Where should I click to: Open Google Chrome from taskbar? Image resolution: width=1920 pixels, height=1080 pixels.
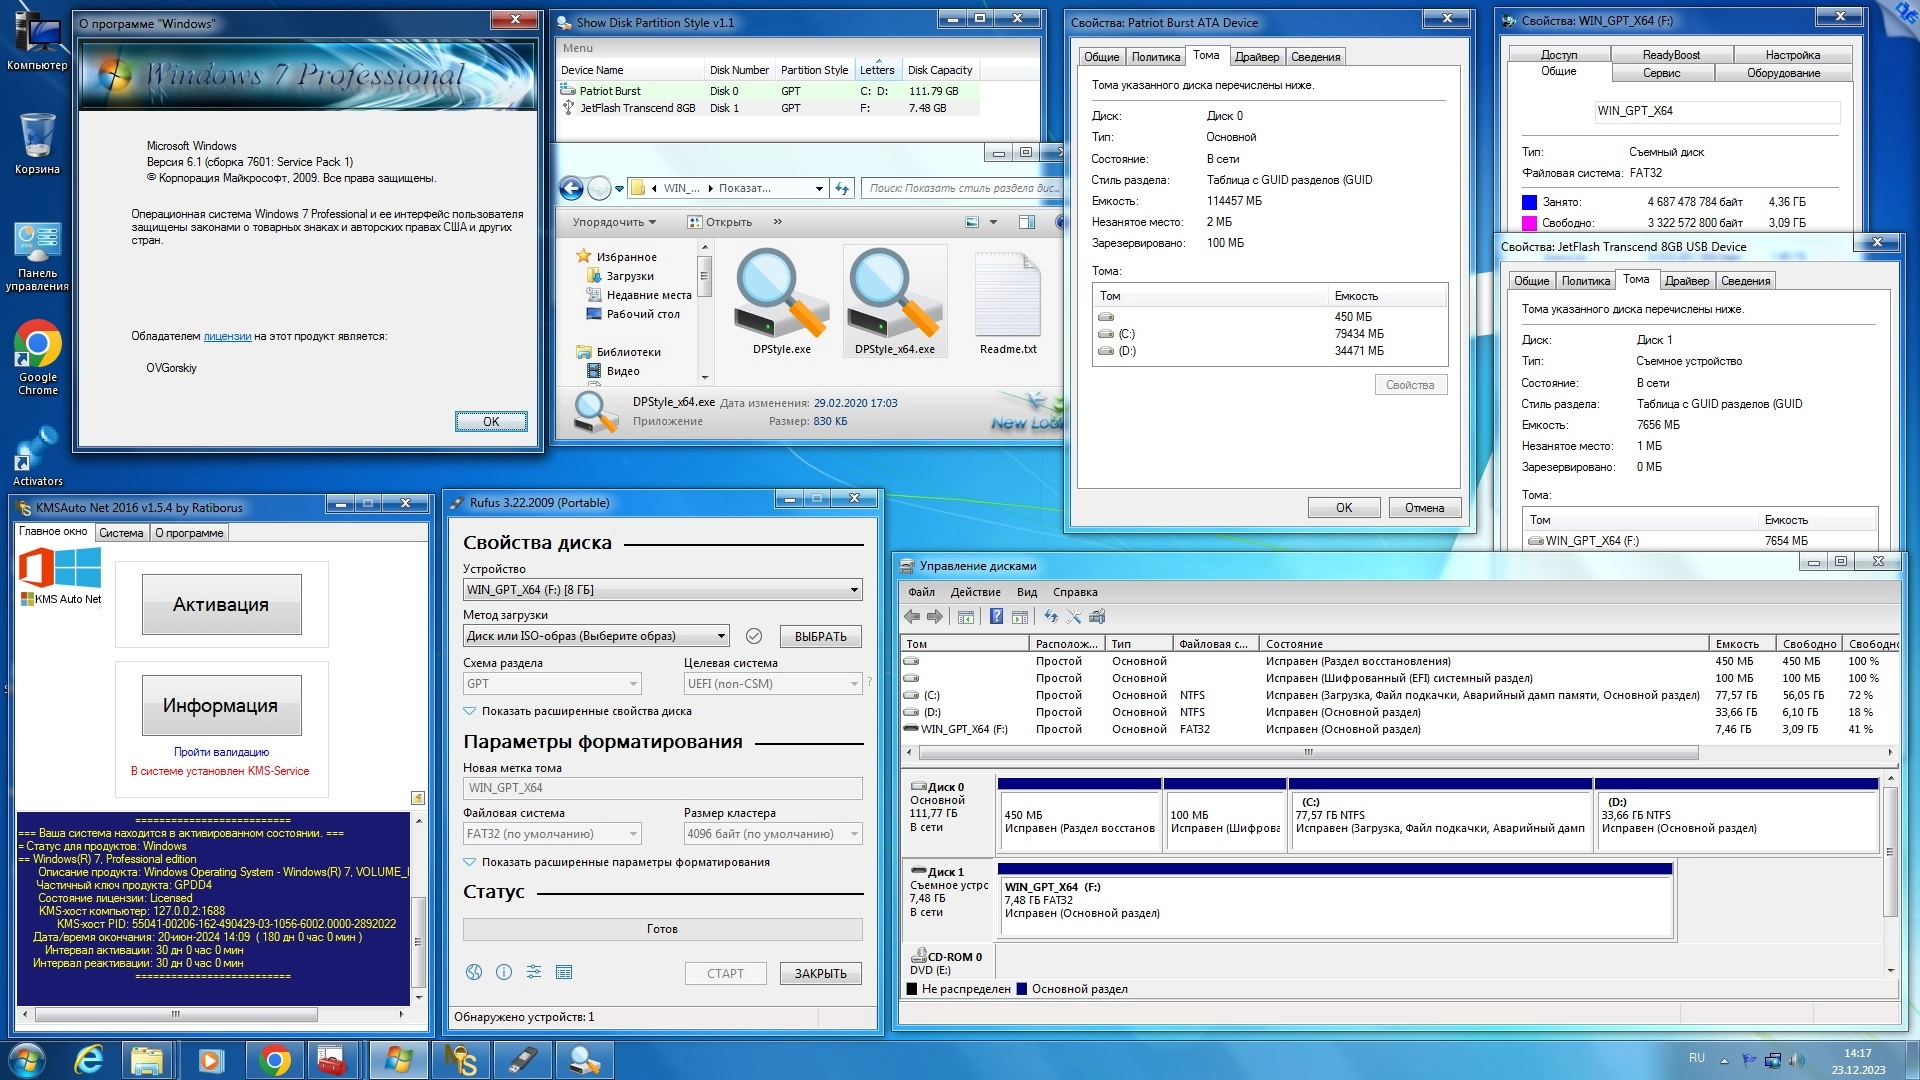click(274, 1060)
